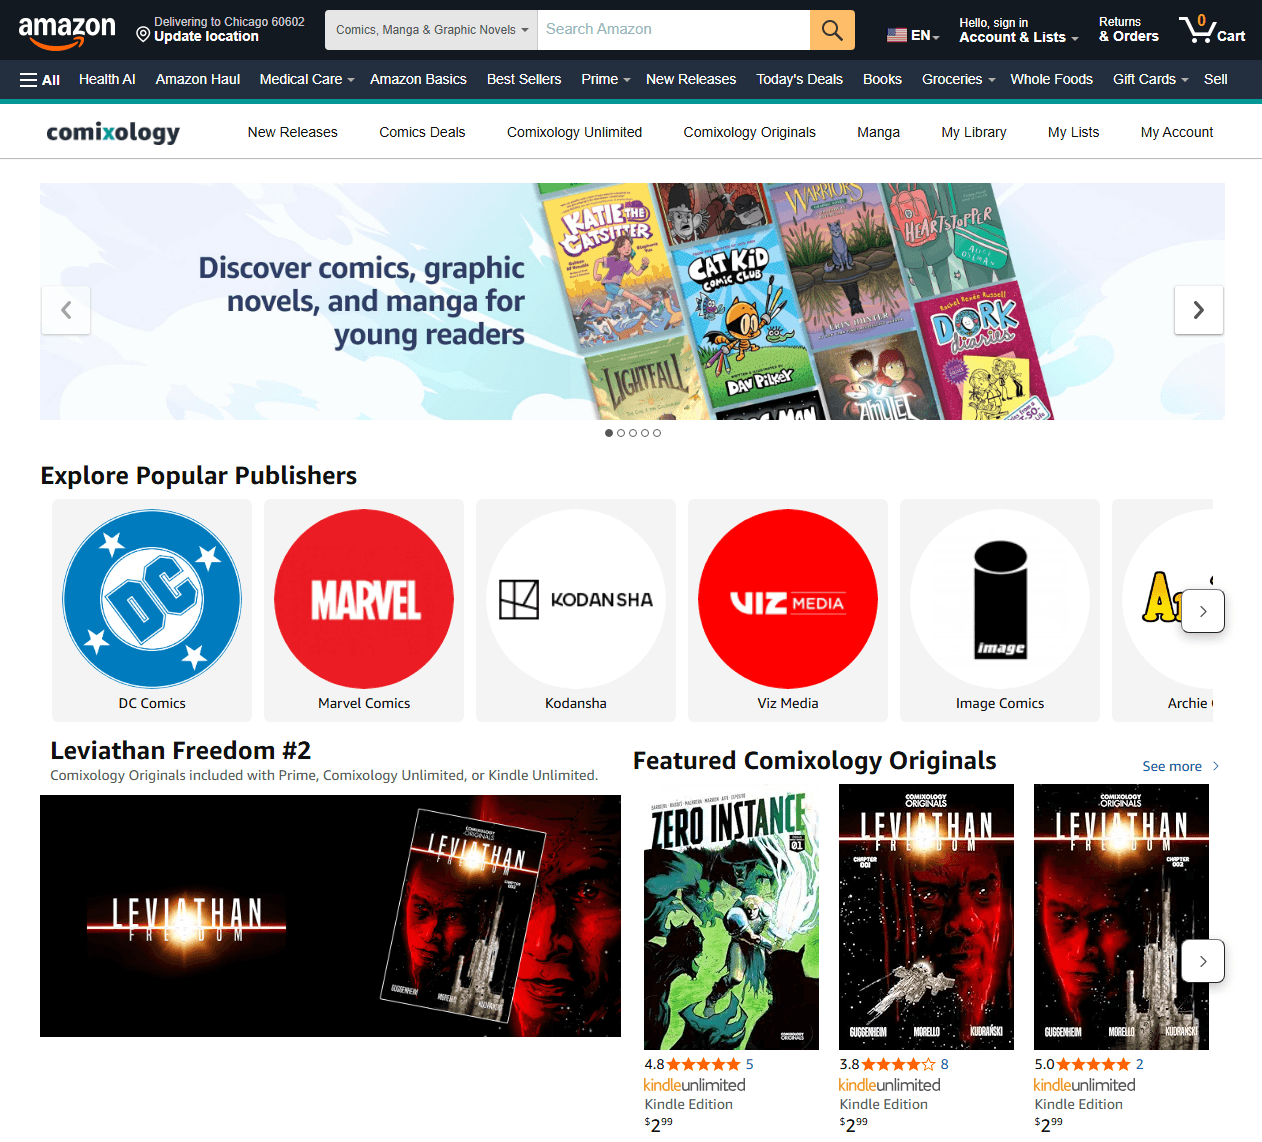Open Health AI link
This screenshot has width=1262, height=1142.
pyautogui.click(x=107, y=80)
